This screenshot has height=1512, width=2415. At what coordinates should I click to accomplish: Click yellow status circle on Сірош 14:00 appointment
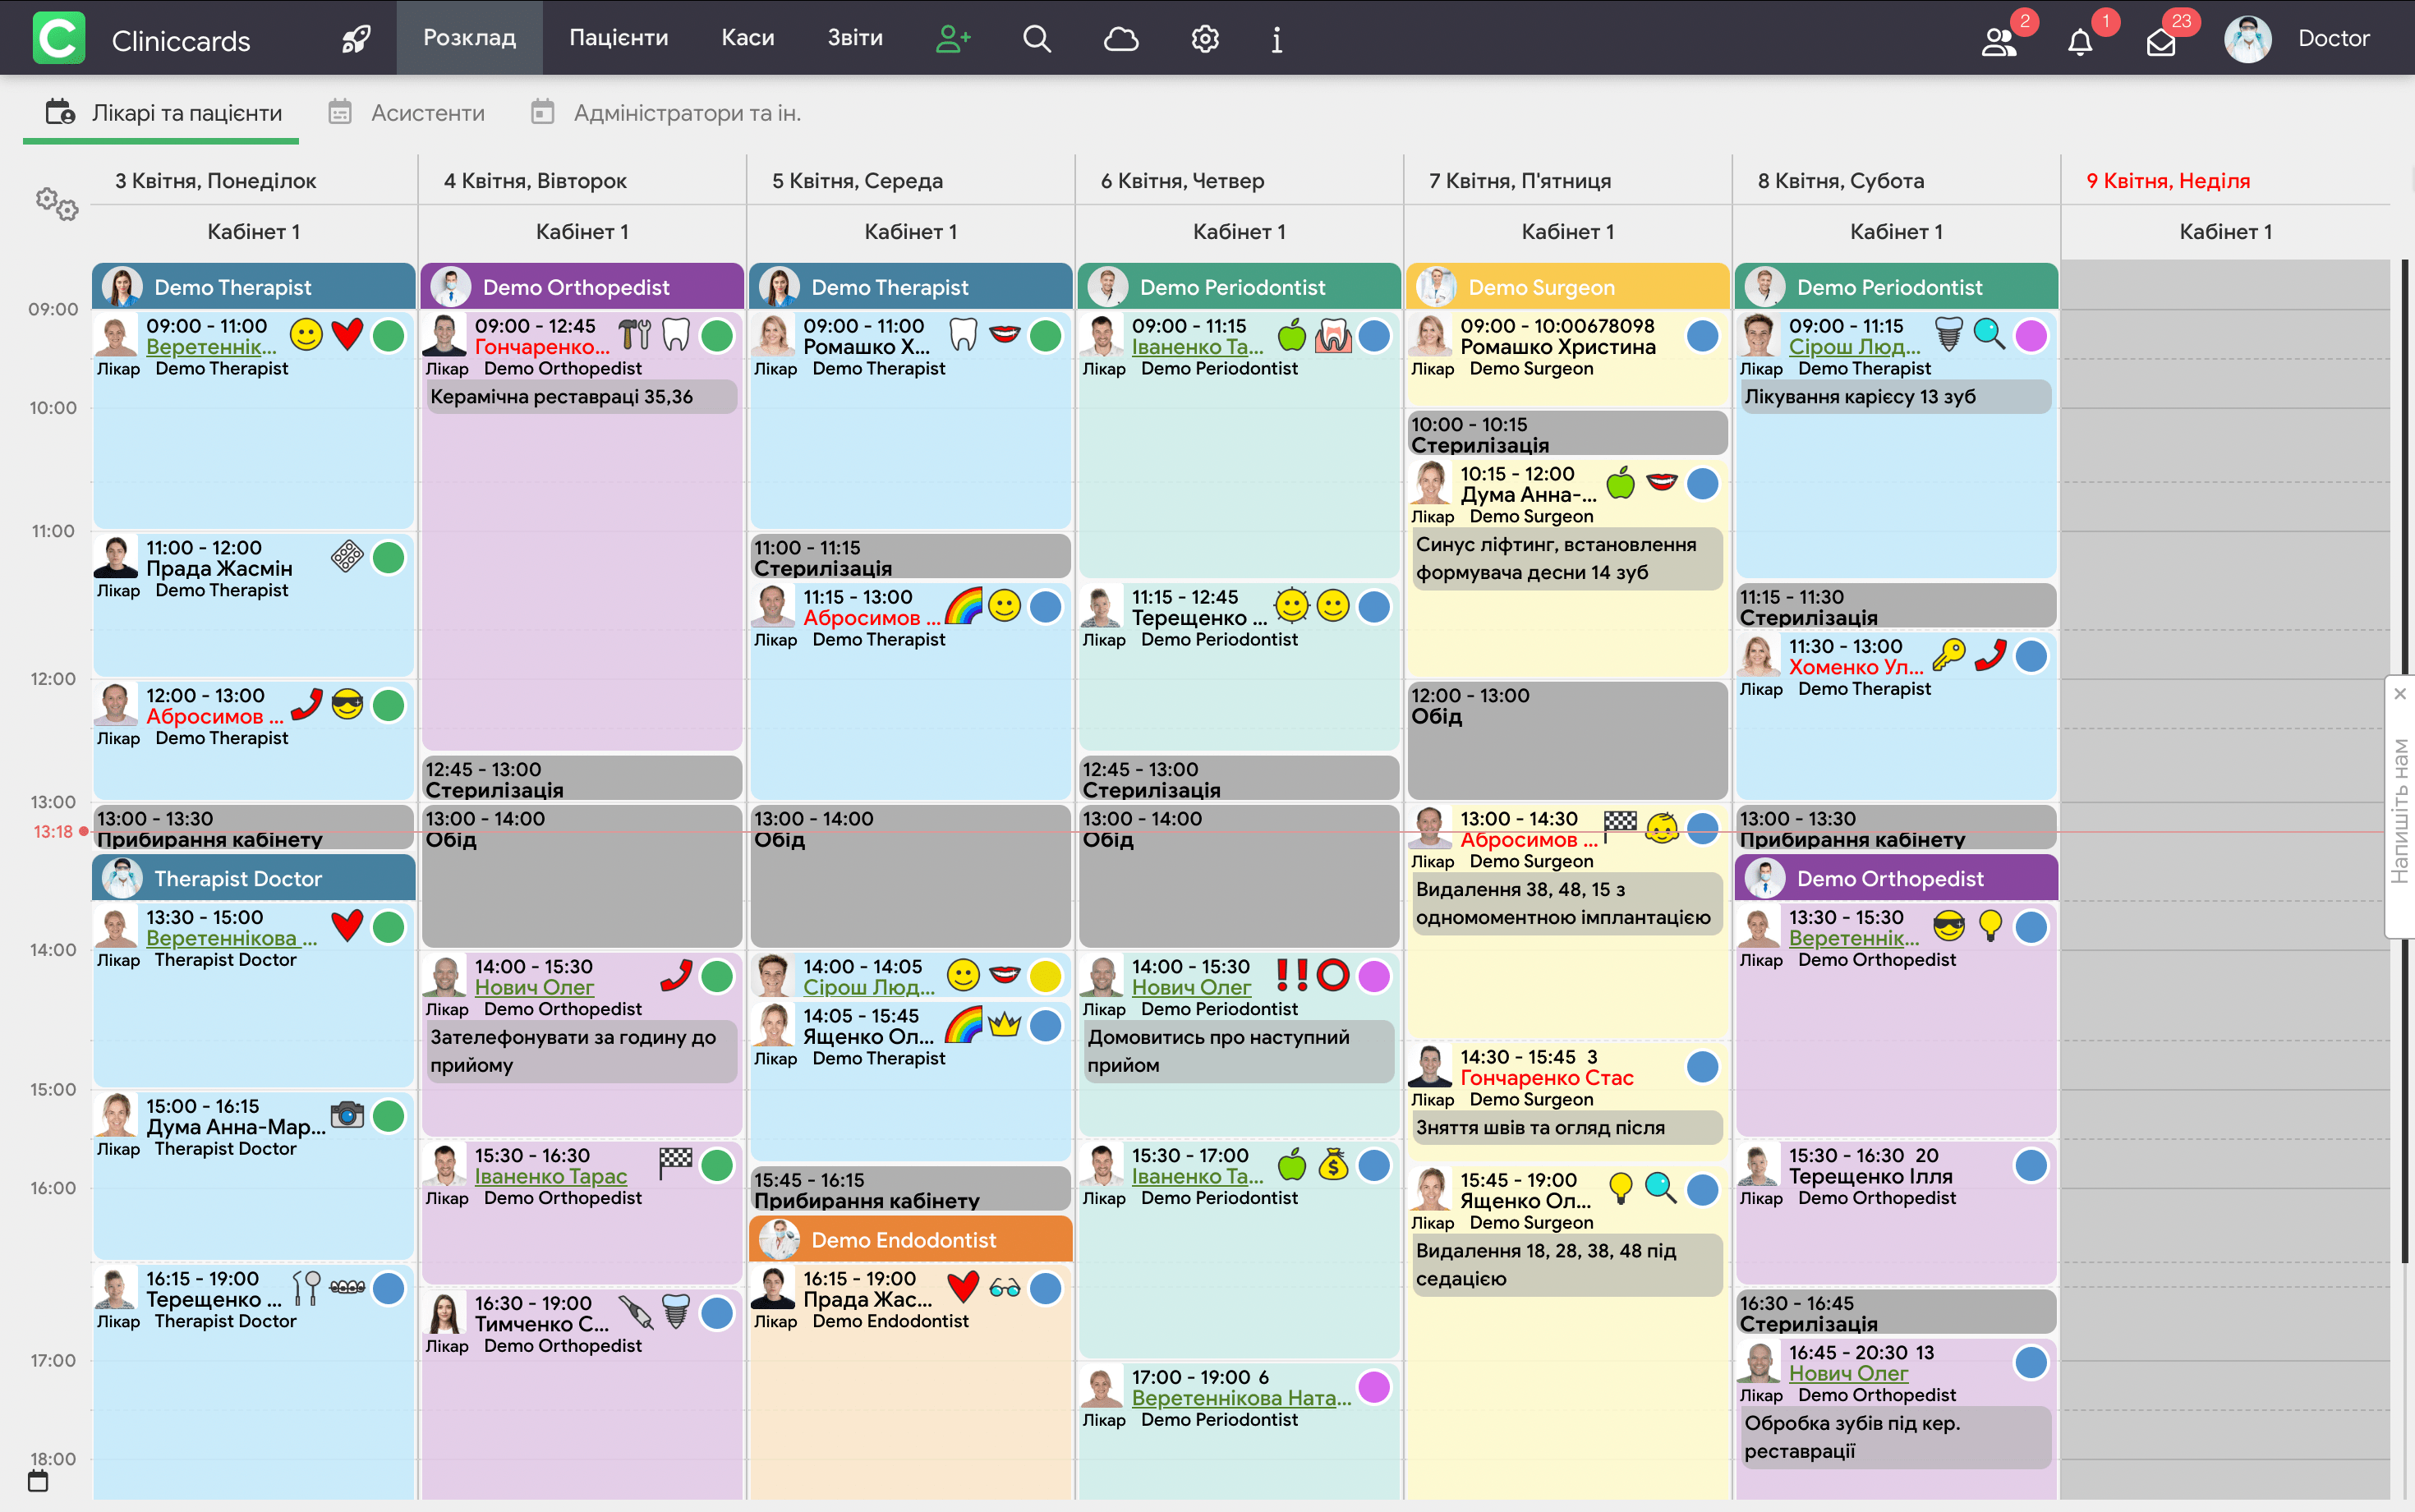click(1045, 976)
